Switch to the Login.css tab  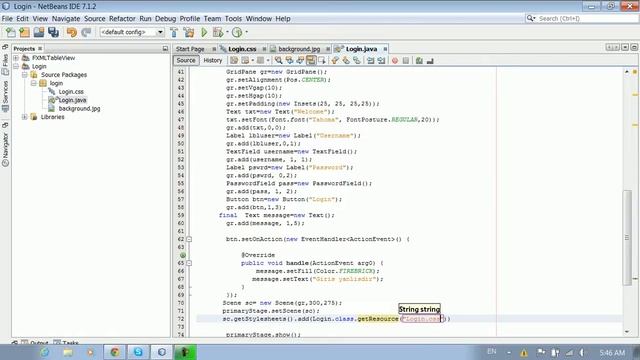pyautogui.click(x=242, y=49)
